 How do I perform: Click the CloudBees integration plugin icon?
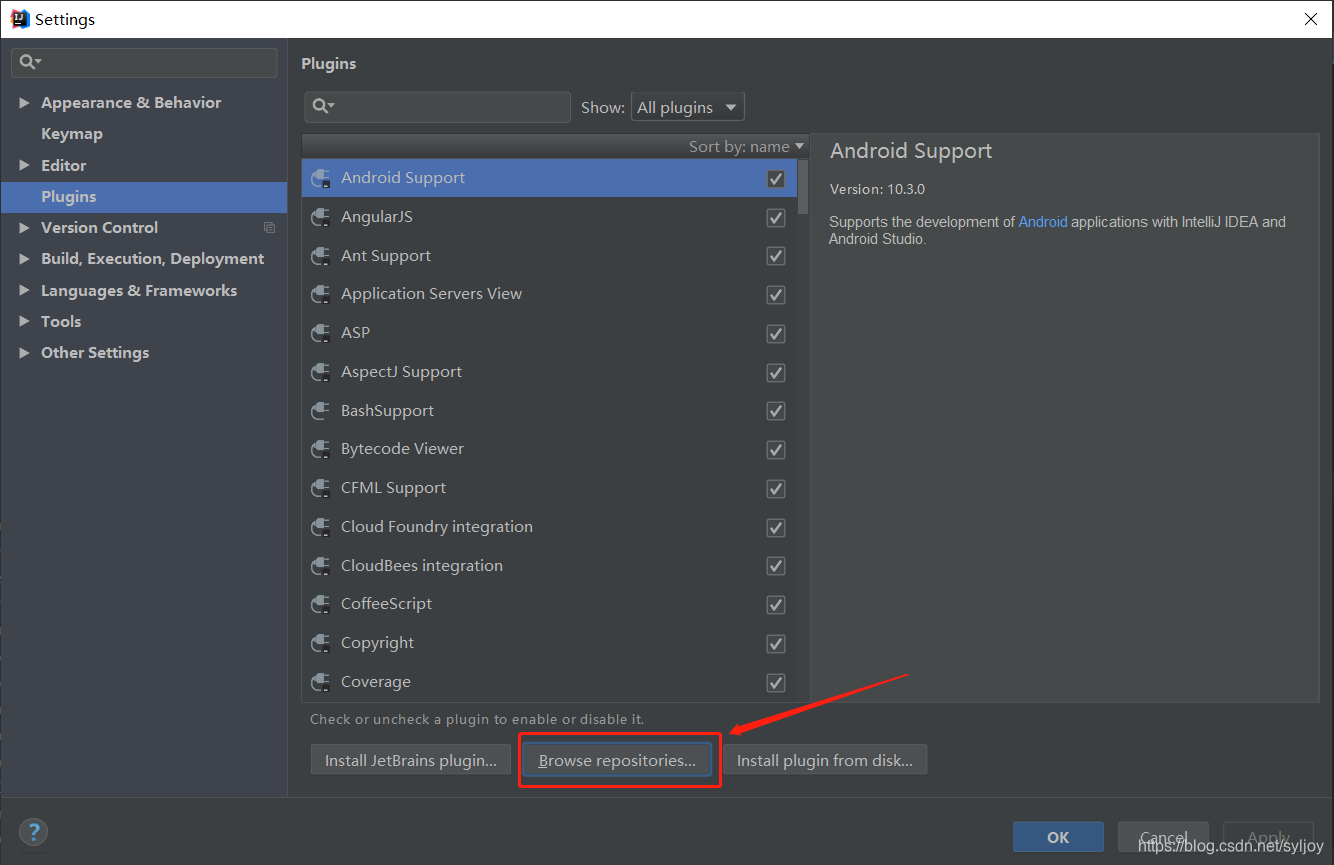321,566
